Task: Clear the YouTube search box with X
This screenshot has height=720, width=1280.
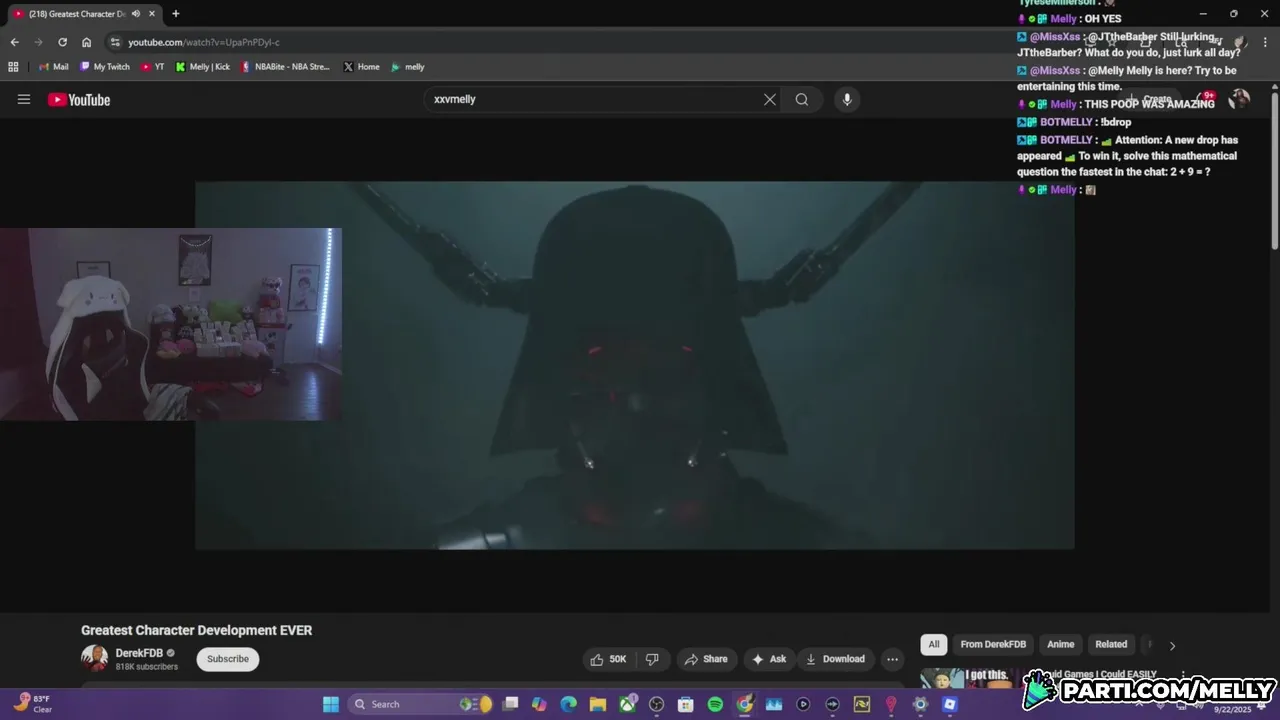Action: pos(770,99)
